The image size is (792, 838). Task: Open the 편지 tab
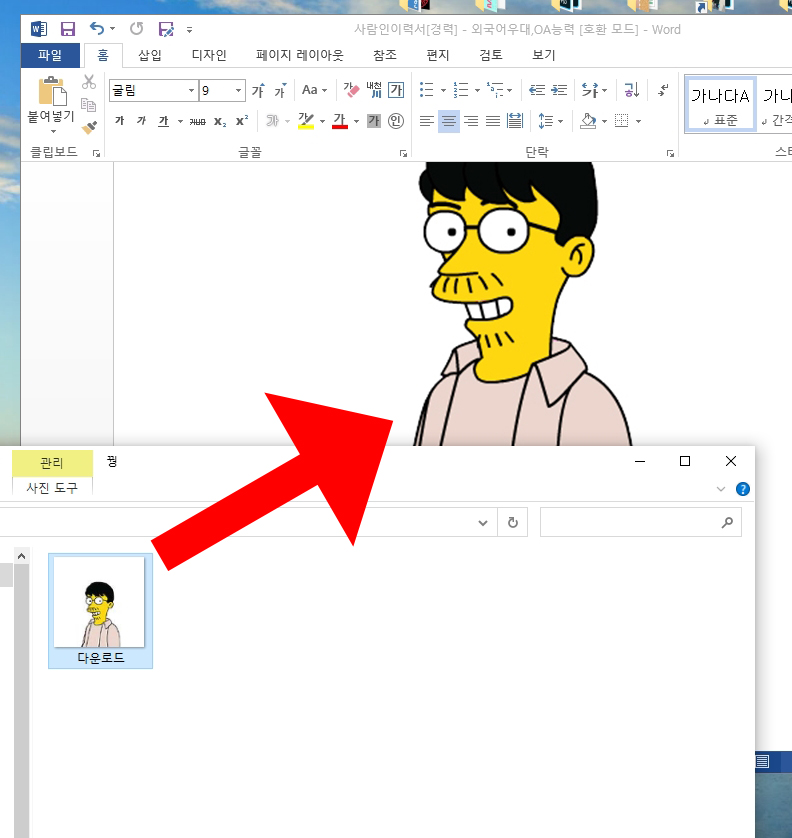pos(438,55)
